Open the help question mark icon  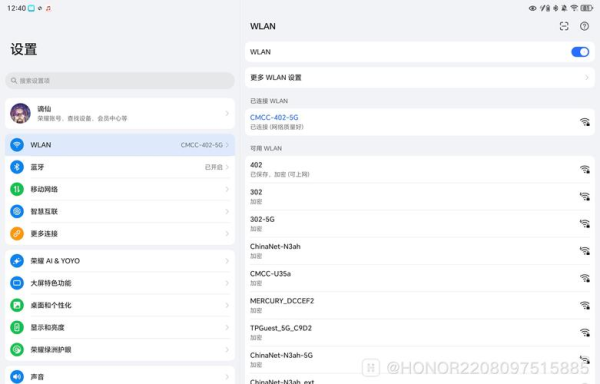pyautogui.click(x=584, y=26)
